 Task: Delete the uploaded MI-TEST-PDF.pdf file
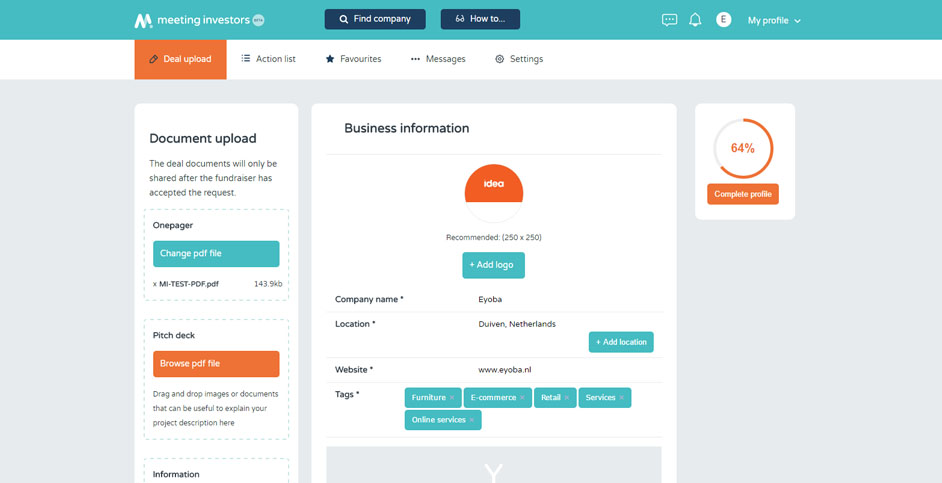click(x=155, y=284)
